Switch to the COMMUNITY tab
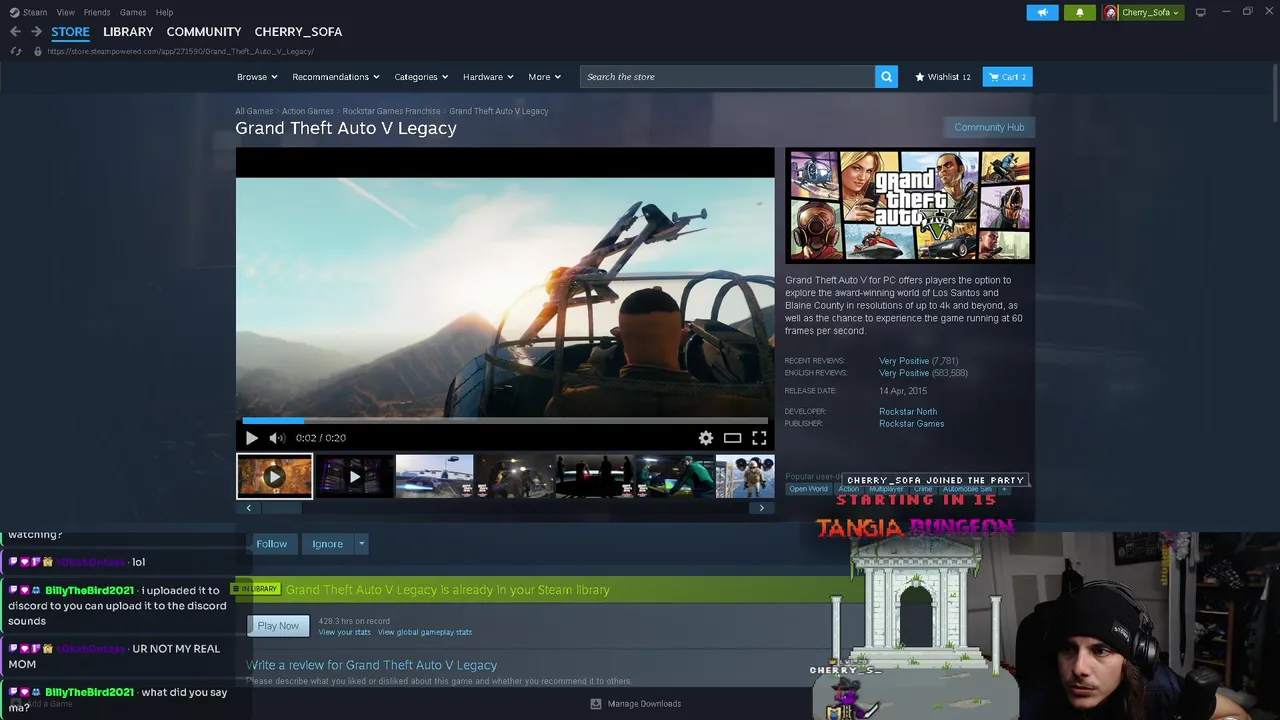This screenshot has width=1280, height=720. pos(204,32)
